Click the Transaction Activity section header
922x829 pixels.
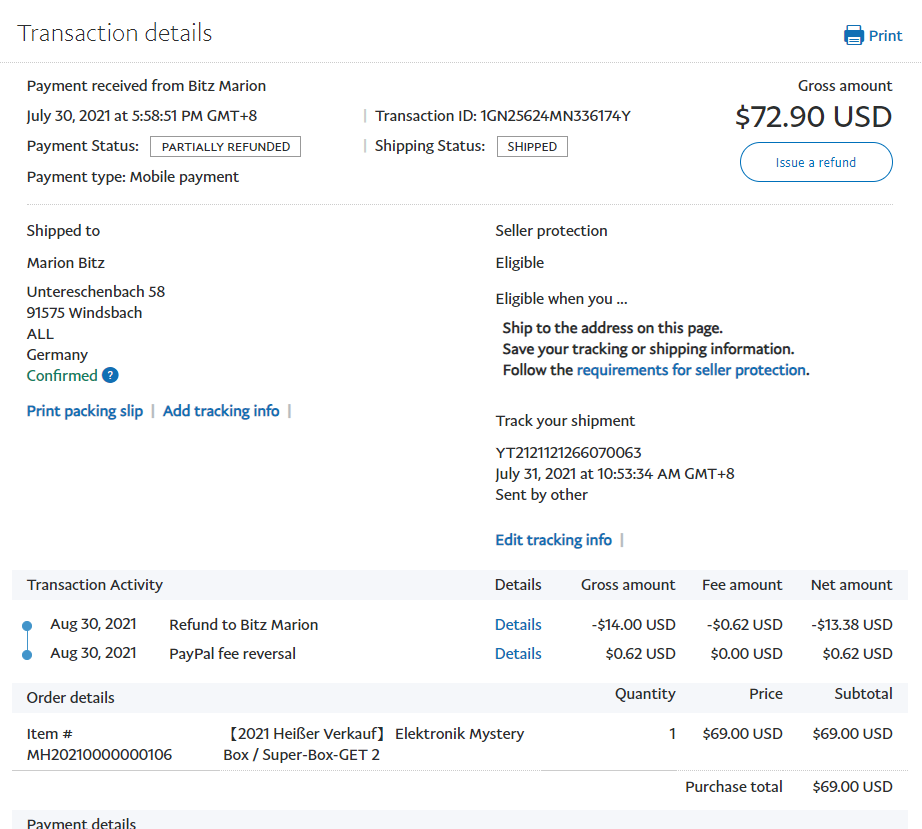tap(95, 585)
